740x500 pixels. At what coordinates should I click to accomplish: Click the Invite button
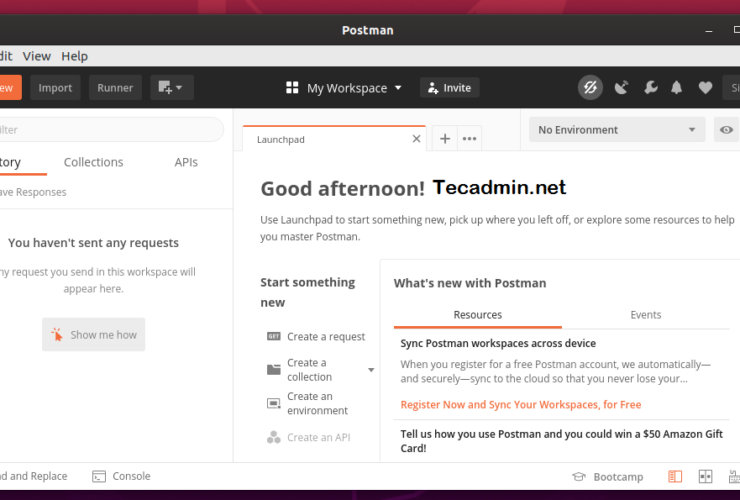pyautogui.click(x=449, y=88)
